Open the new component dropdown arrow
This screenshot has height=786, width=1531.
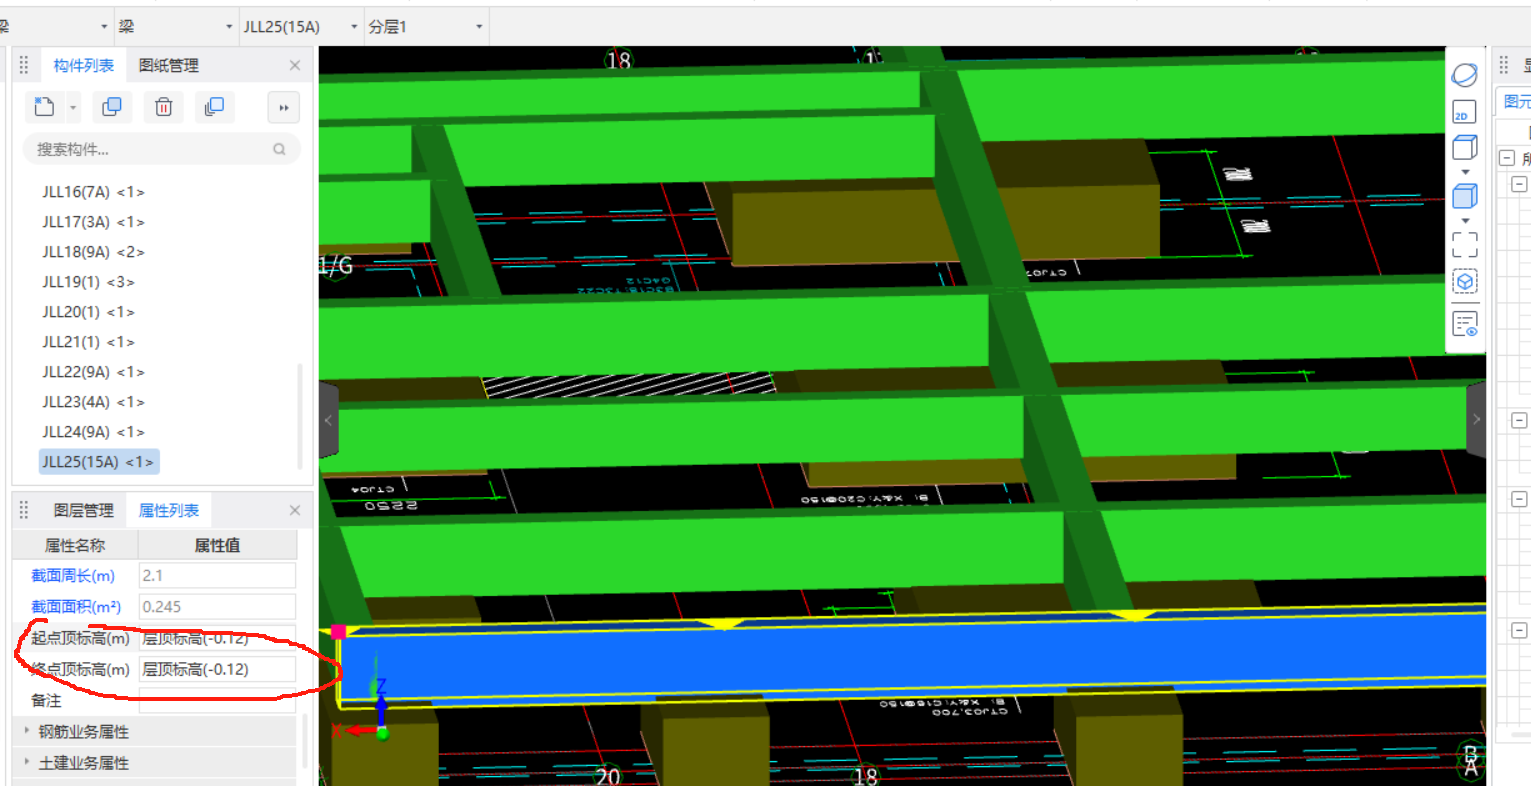point(73,107)
